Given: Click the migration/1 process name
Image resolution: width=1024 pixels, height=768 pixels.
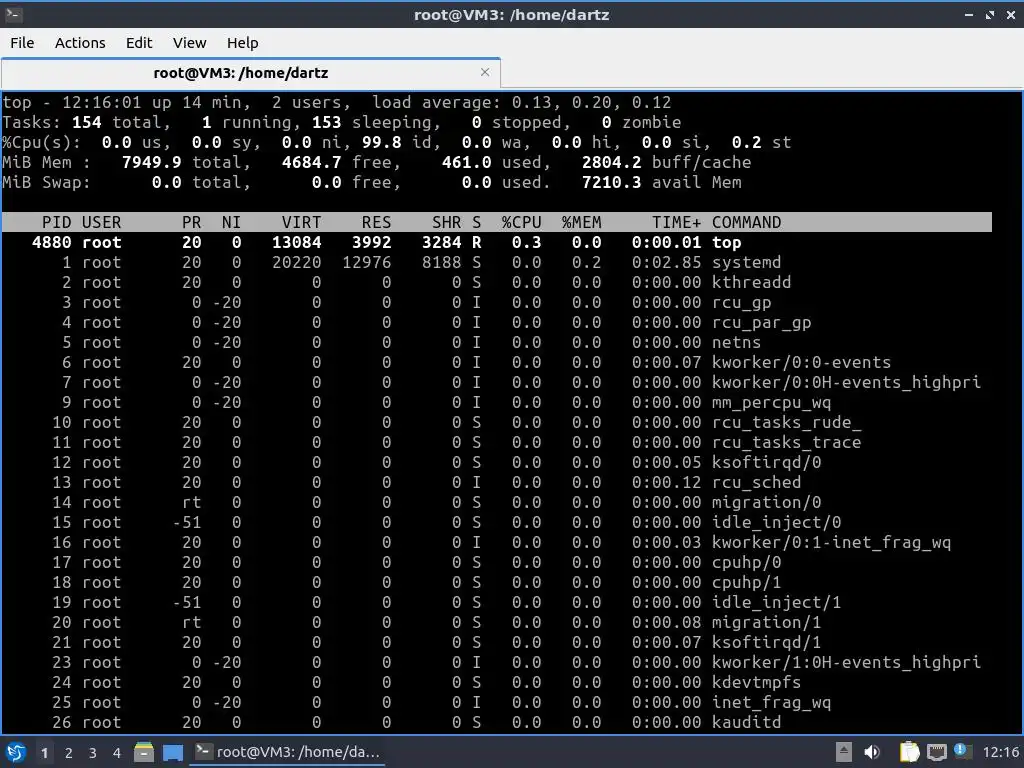Looking at the screenshot, I should tap(766, 622).
